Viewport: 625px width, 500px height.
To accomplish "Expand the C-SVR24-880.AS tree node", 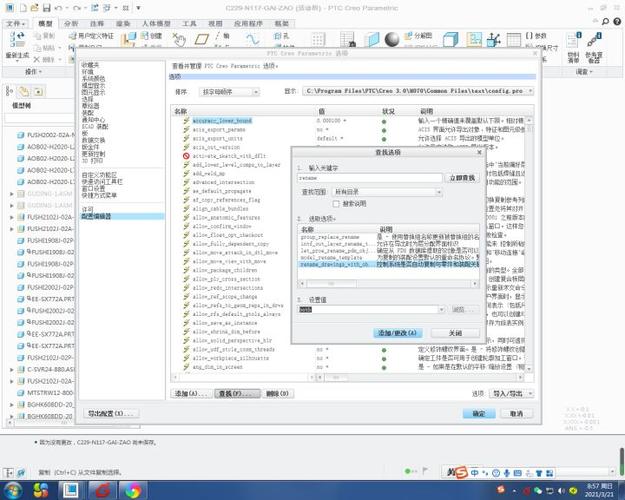I will [12, 369].
